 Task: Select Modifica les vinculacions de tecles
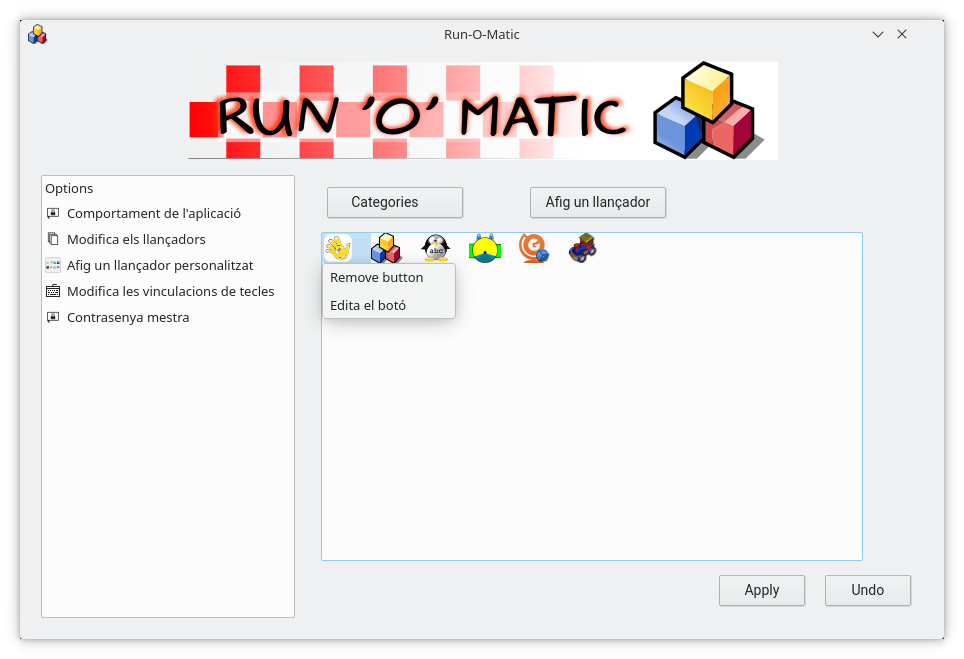point(170,292)
